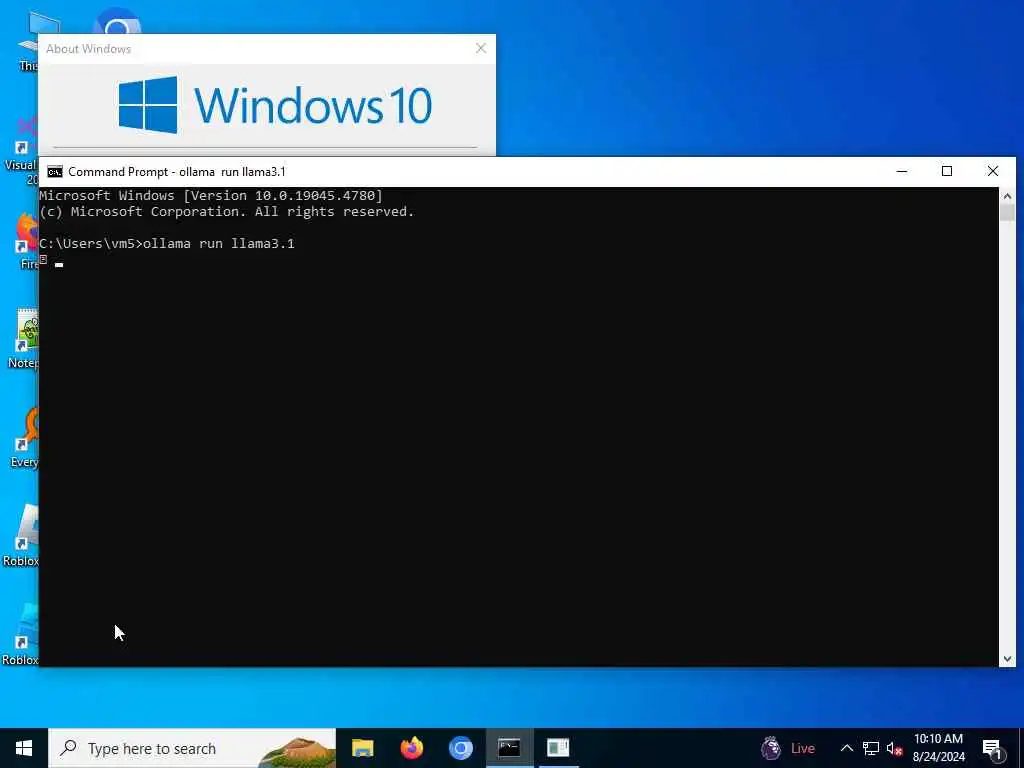Click the About Windows title text
This screenshot has height=768, width=1024.
pyautogui.click(x=89, y=49)
